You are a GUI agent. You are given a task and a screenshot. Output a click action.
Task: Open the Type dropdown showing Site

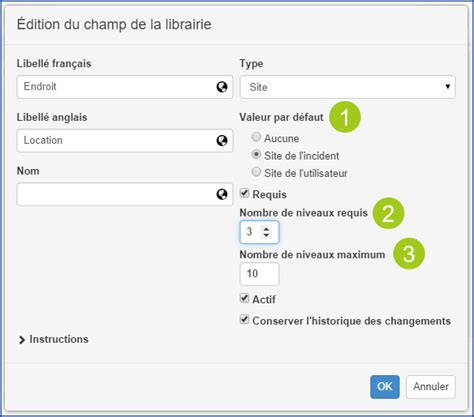(x=348, y=87)
